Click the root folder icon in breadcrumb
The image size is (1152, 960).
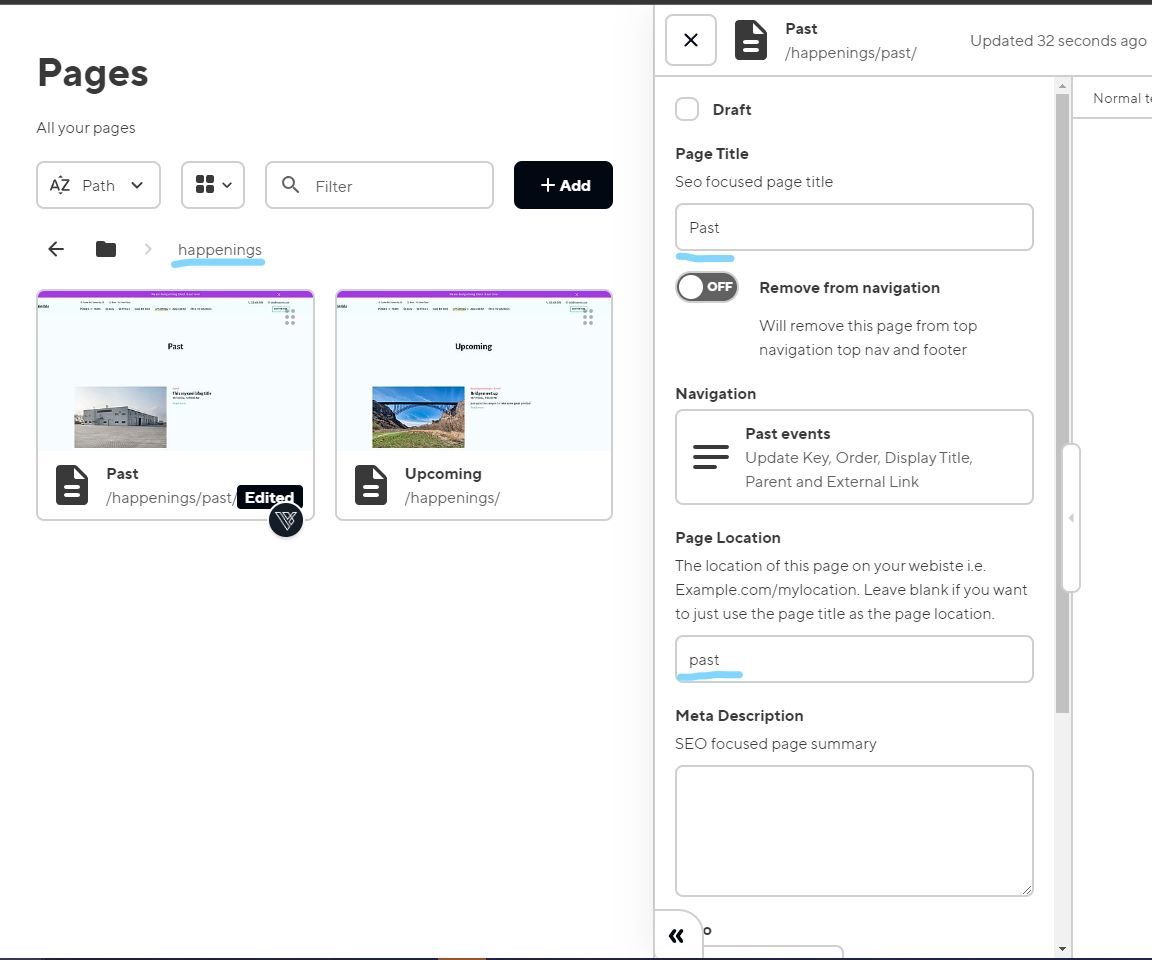106,249
